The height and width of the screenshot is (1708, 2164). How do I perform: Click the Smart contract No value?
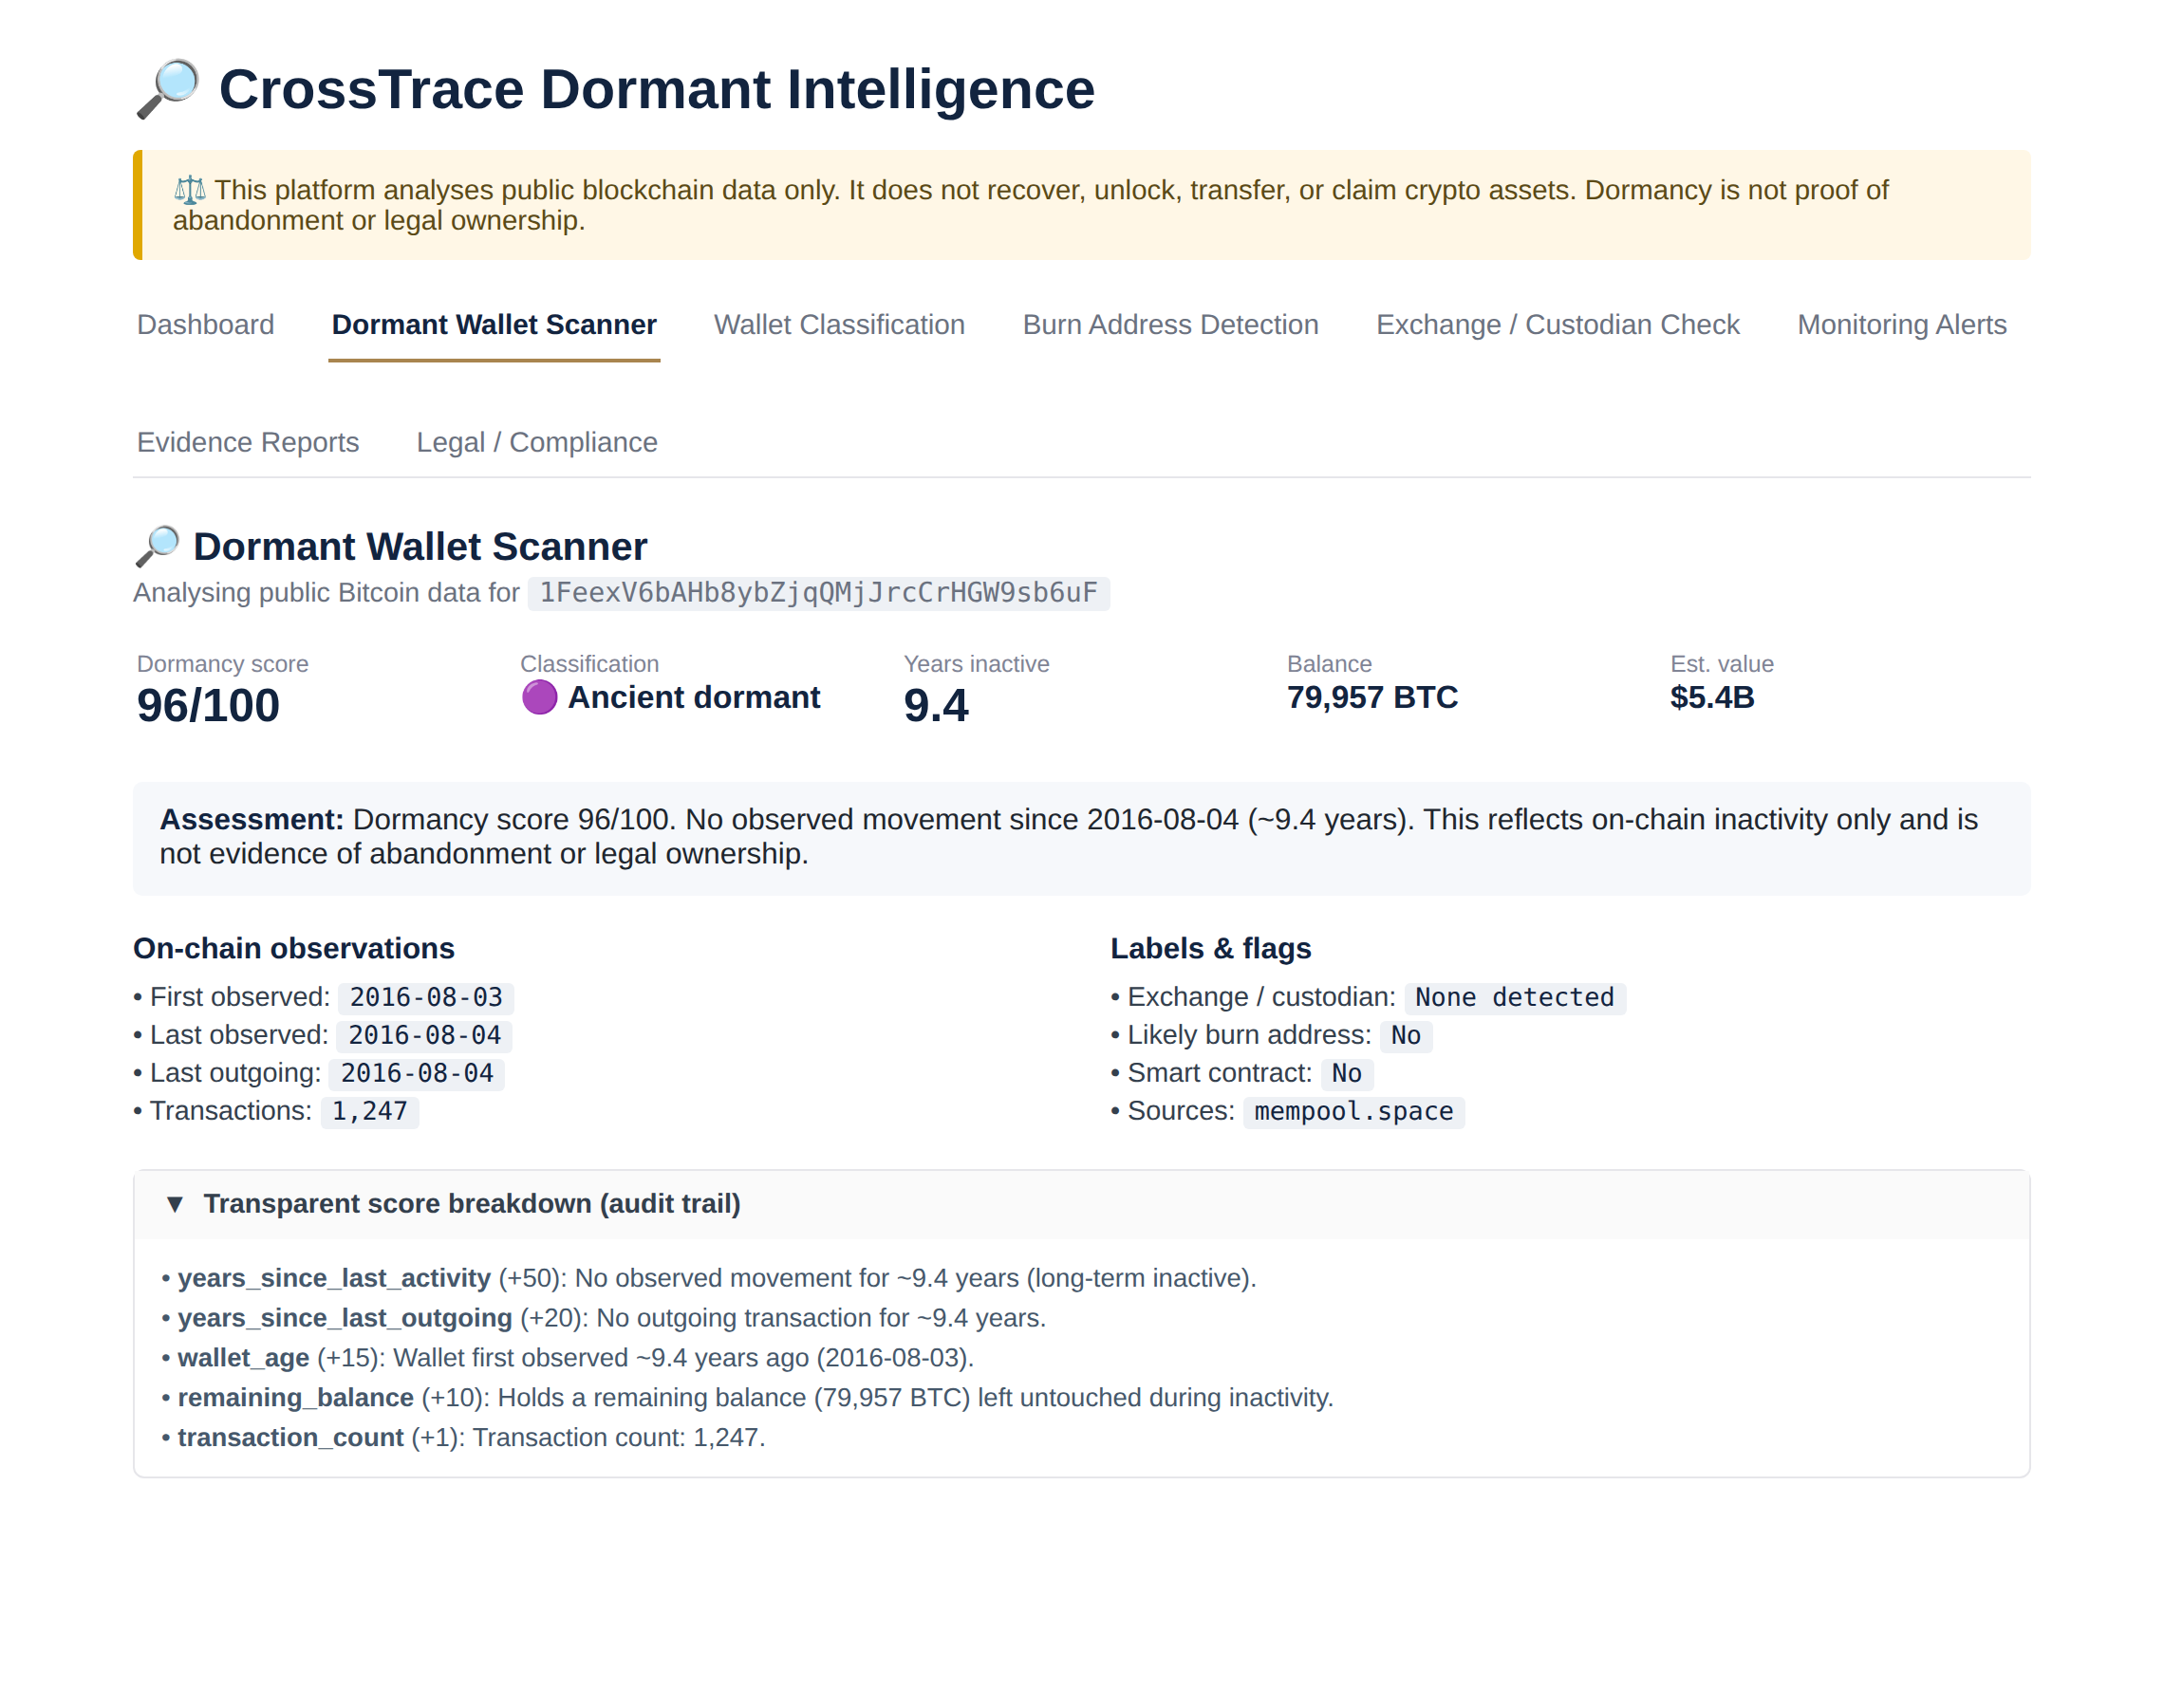(x=1347, y=1074)
